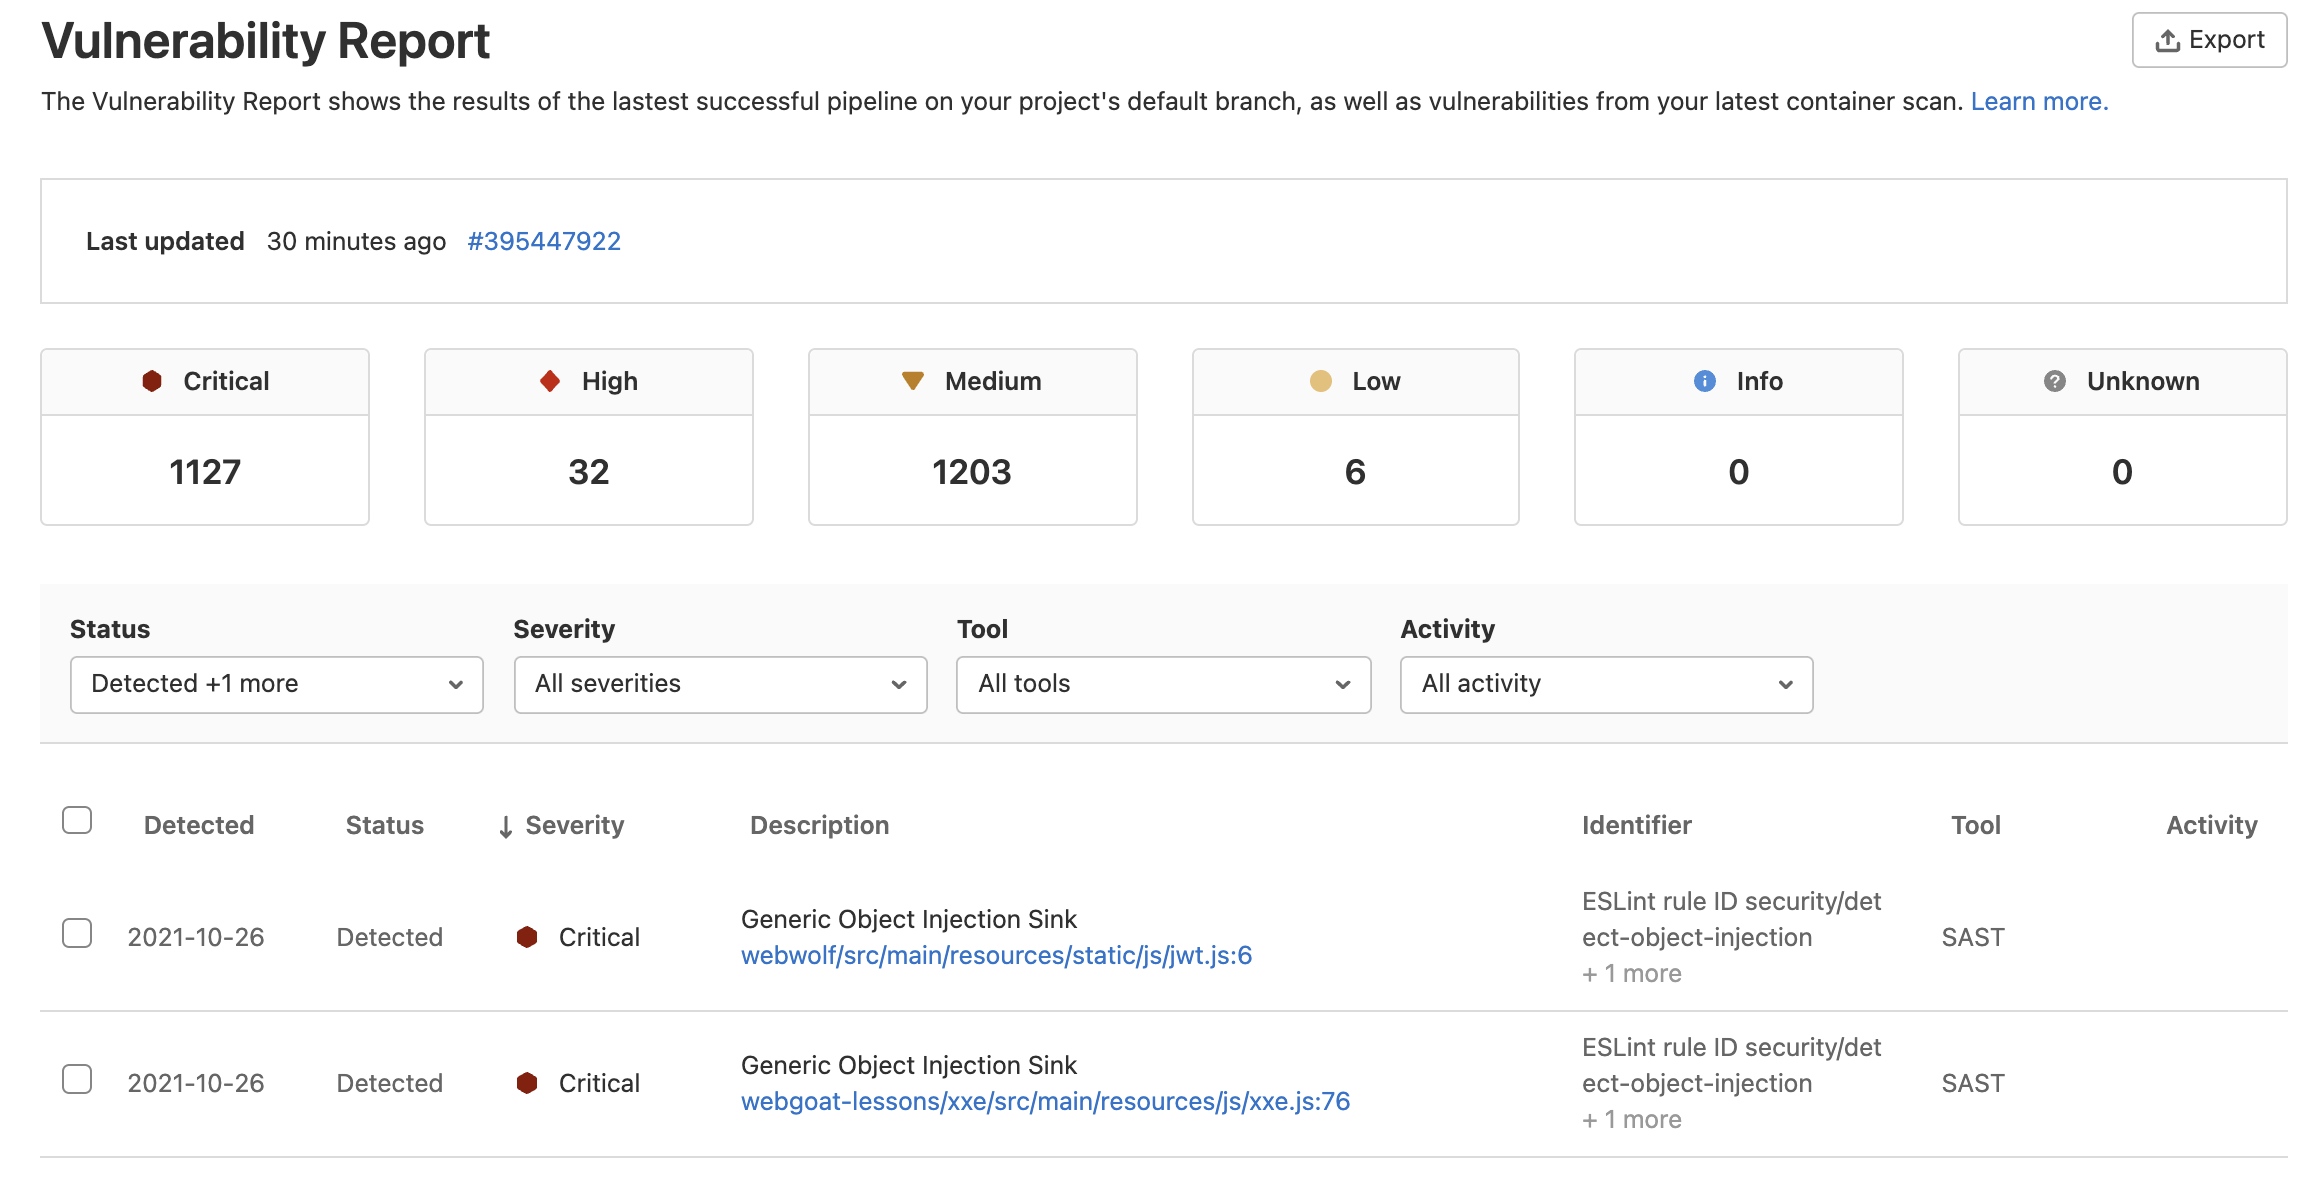Screen dimensions: 2314x1180
Task: Toggle the select-all checkbox in table header
Action: [x=77, y=820]
